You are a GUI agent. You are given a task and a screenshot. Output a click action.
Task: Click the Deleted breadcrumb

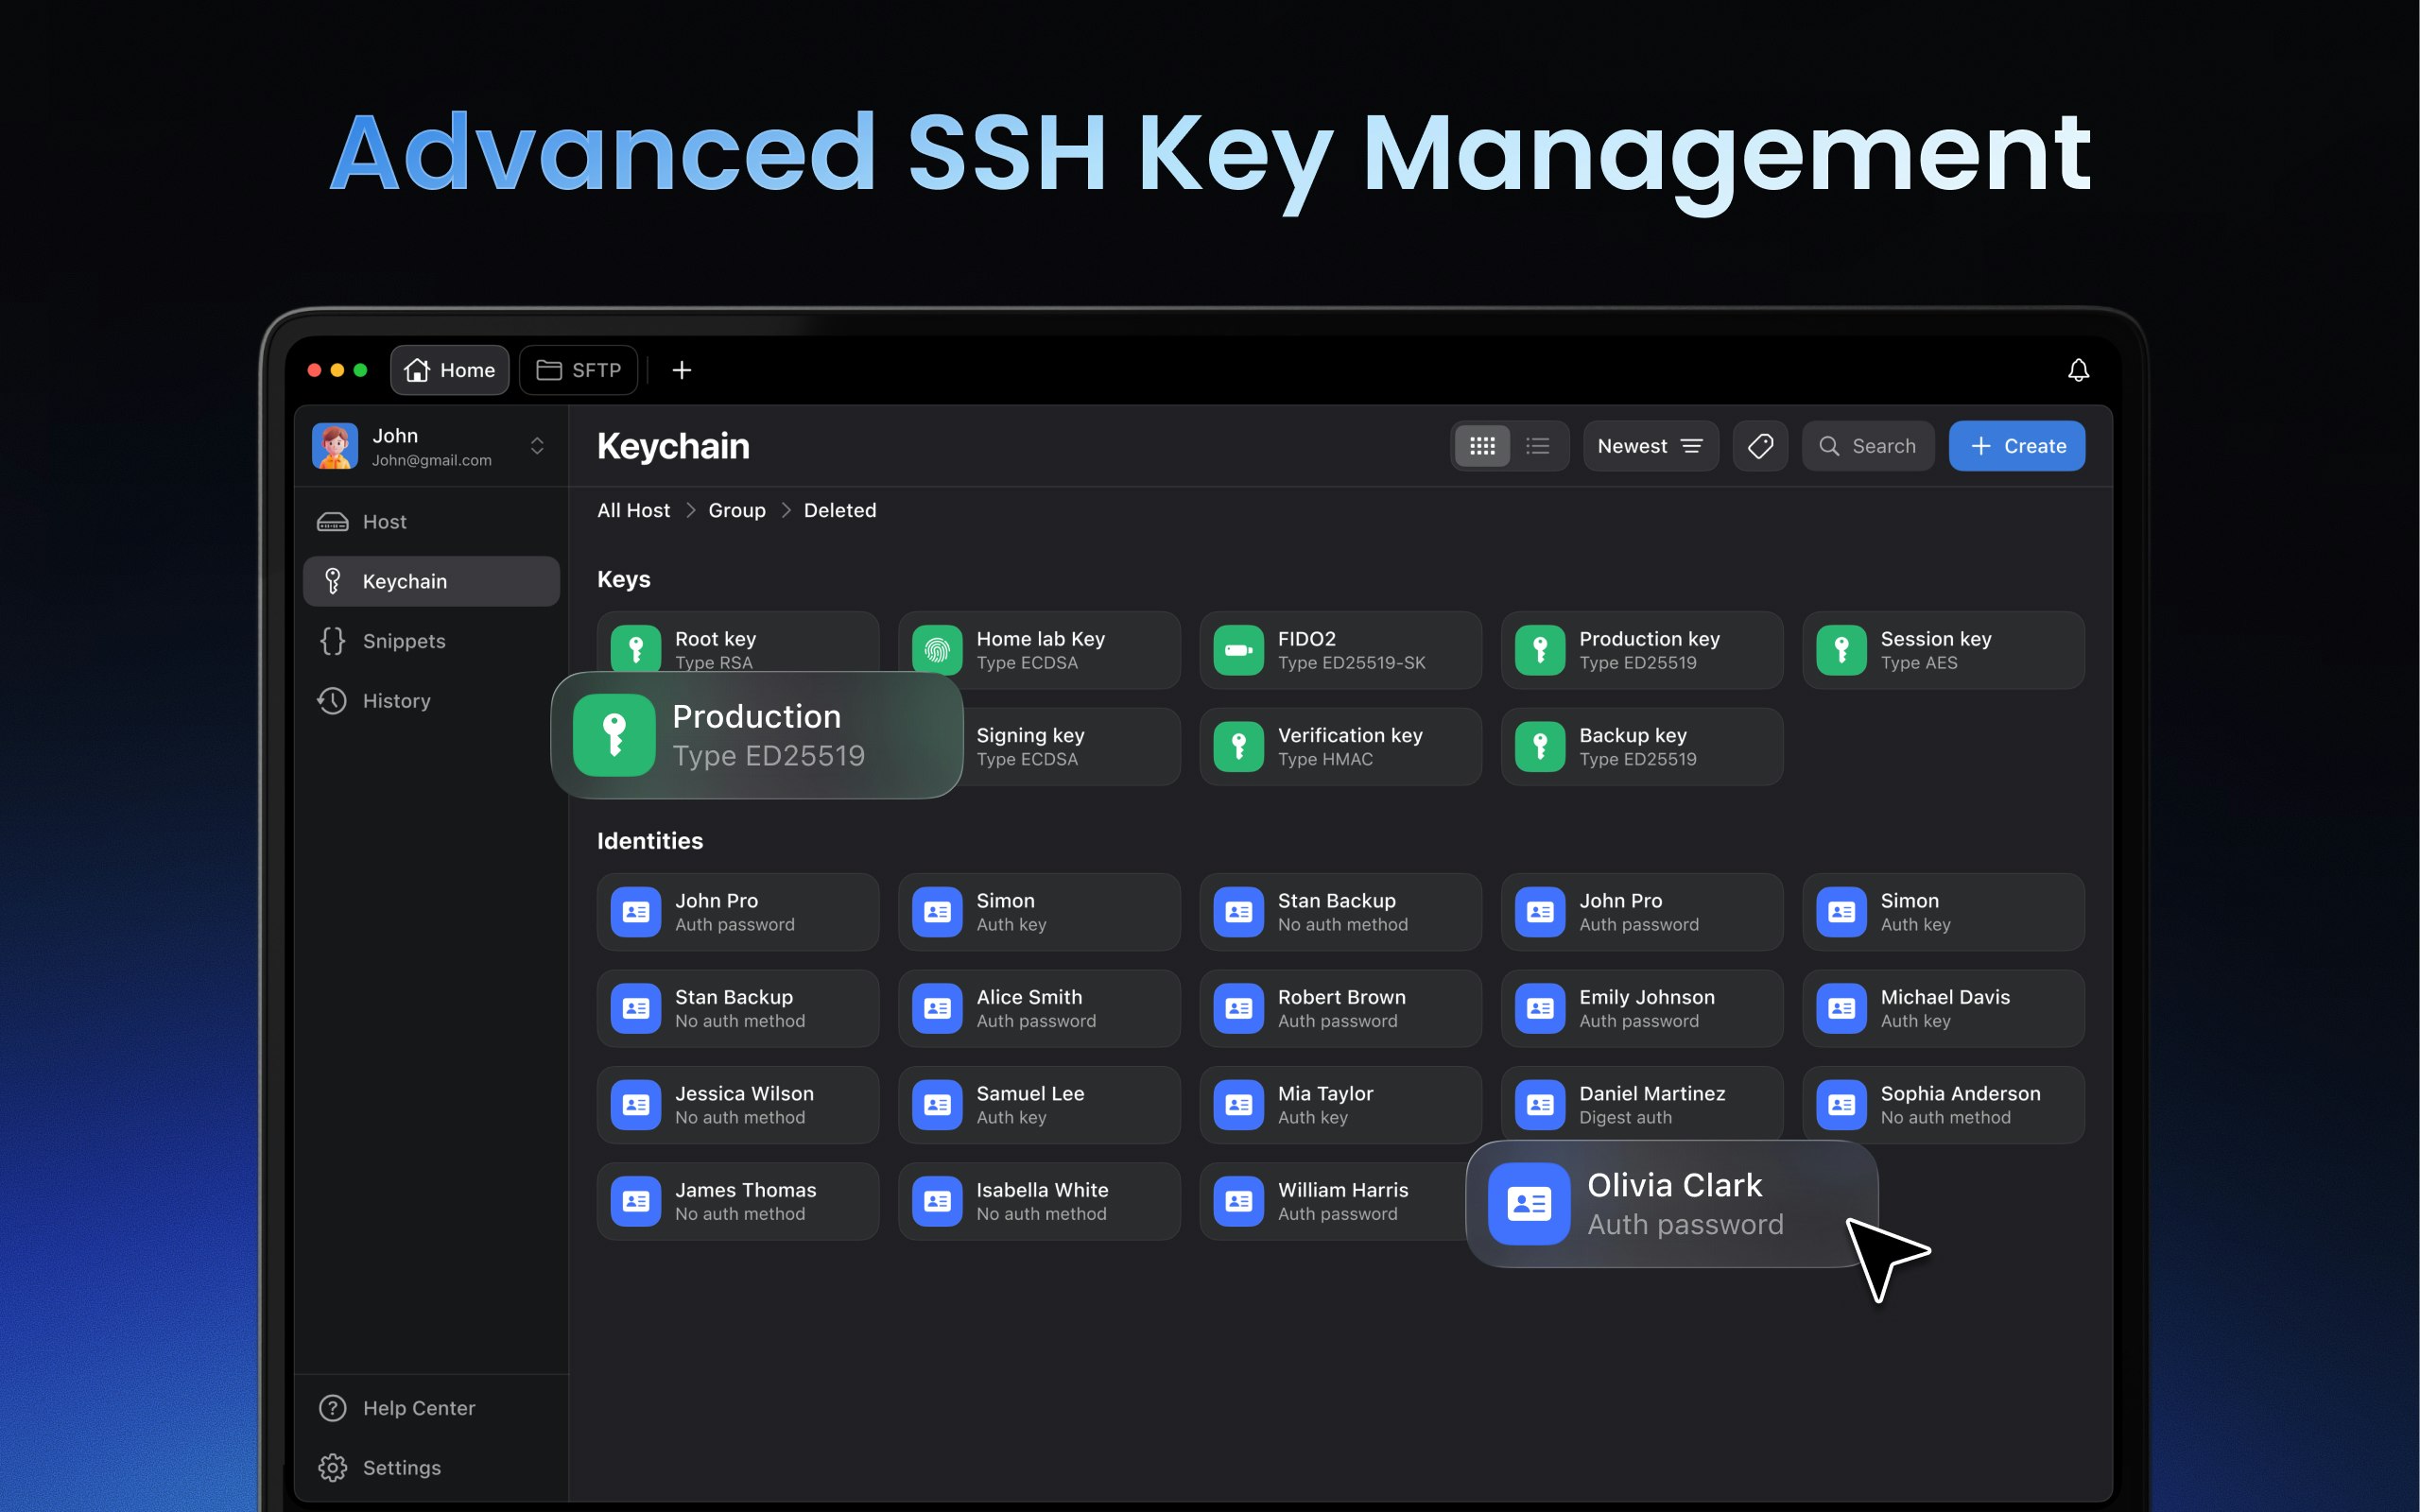pyautogui.click(x=840, y=510)
